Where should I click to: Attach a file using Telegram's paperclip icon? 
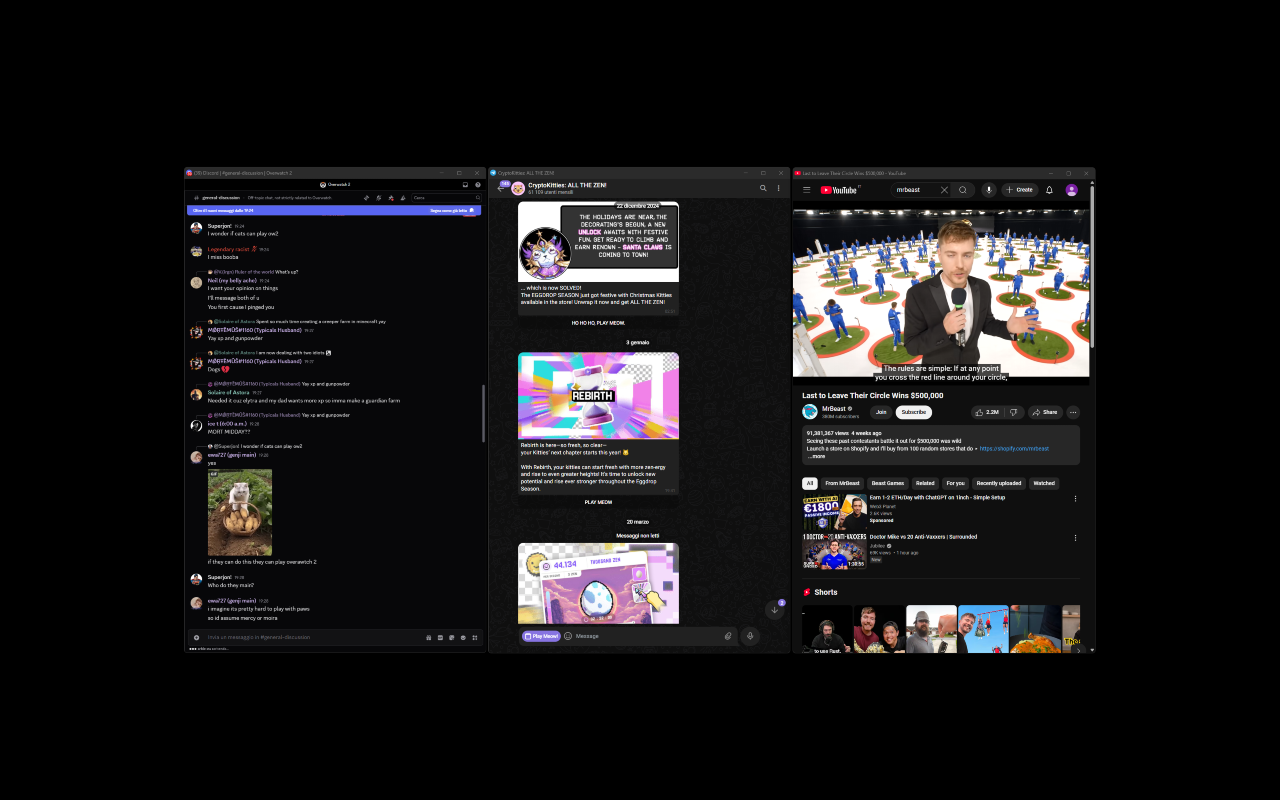click(728, 636)
